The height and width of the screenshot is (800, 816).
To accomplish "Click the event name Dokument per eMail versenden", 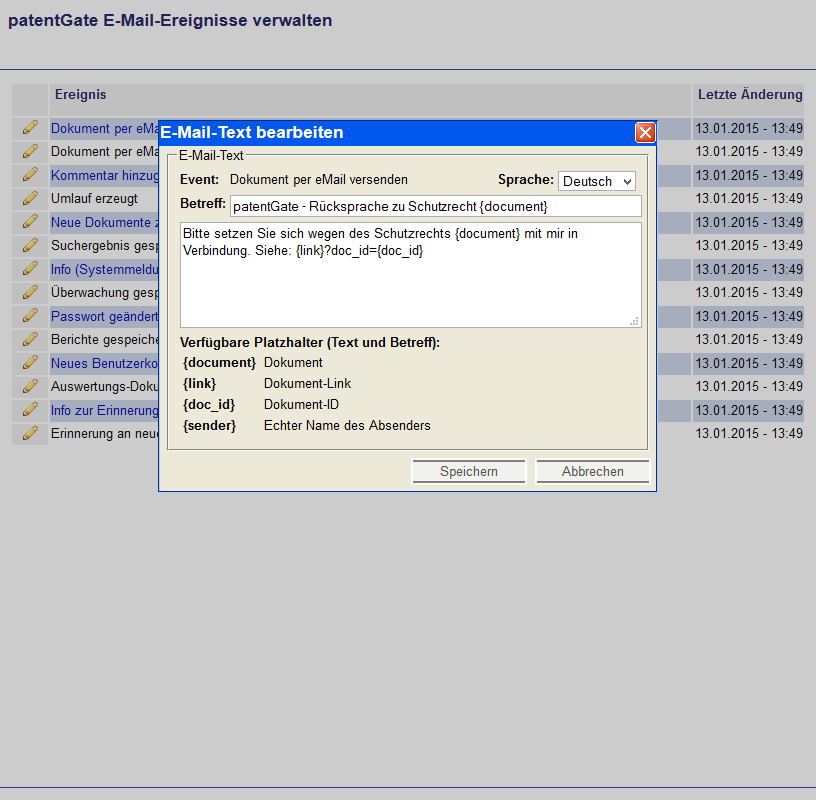I will click(x=319, y=180).
